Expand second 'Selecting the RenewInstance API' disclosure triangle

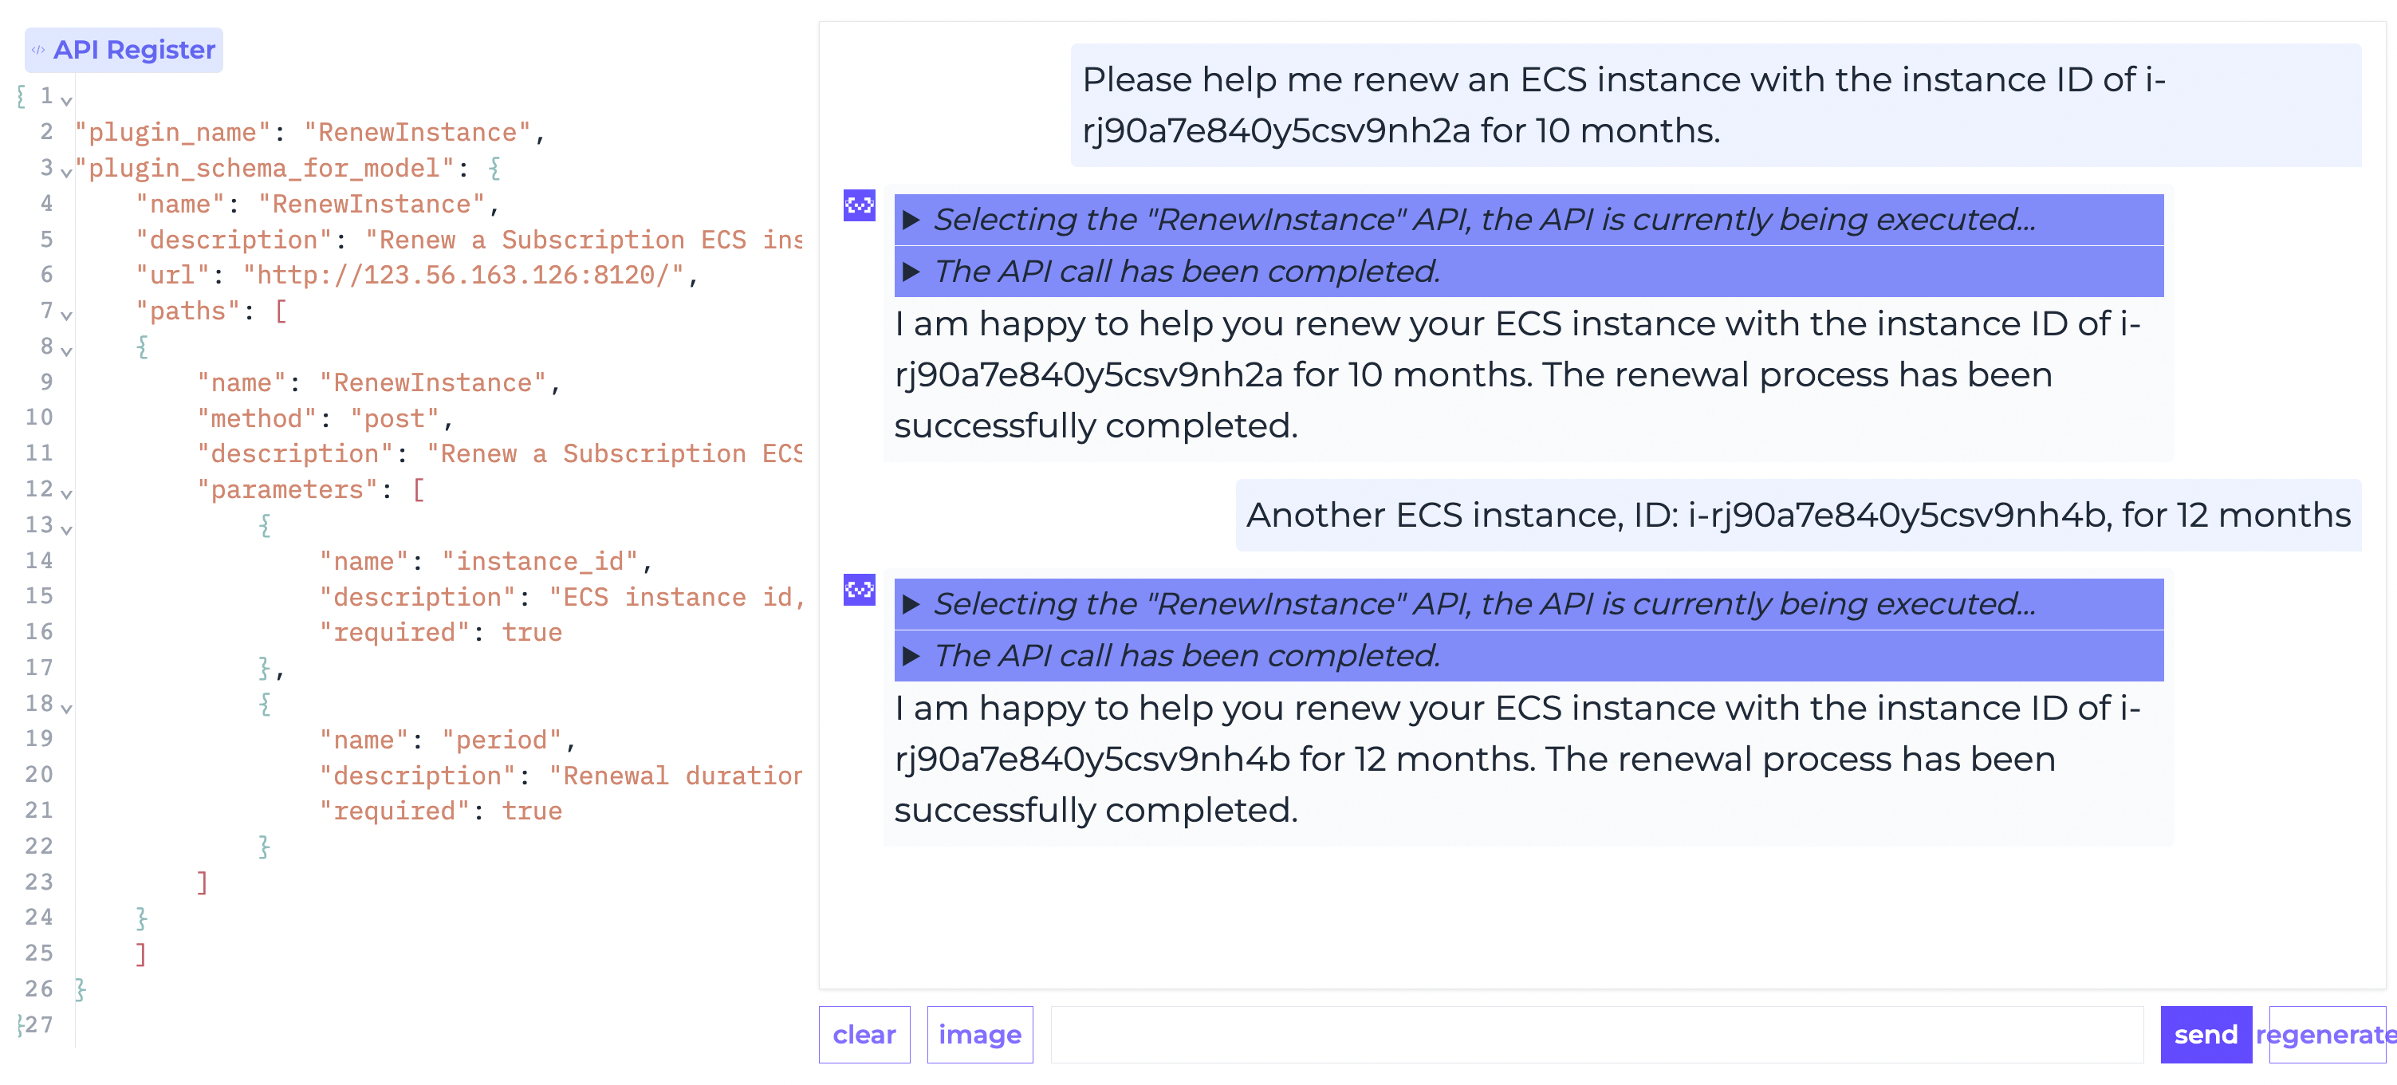910,604
